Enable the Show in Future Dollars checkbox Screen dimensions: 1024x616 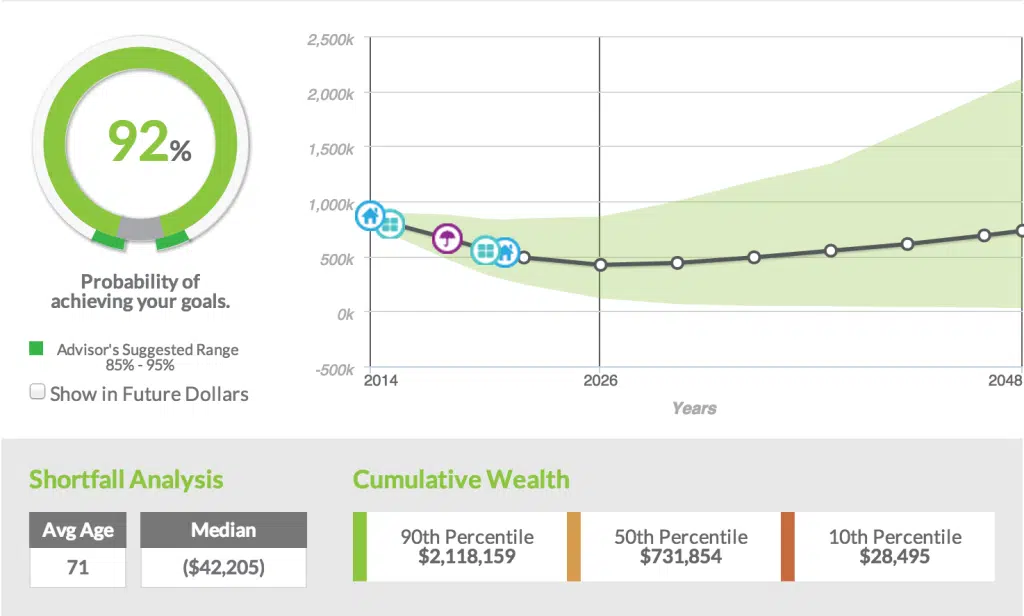[38, 393]
